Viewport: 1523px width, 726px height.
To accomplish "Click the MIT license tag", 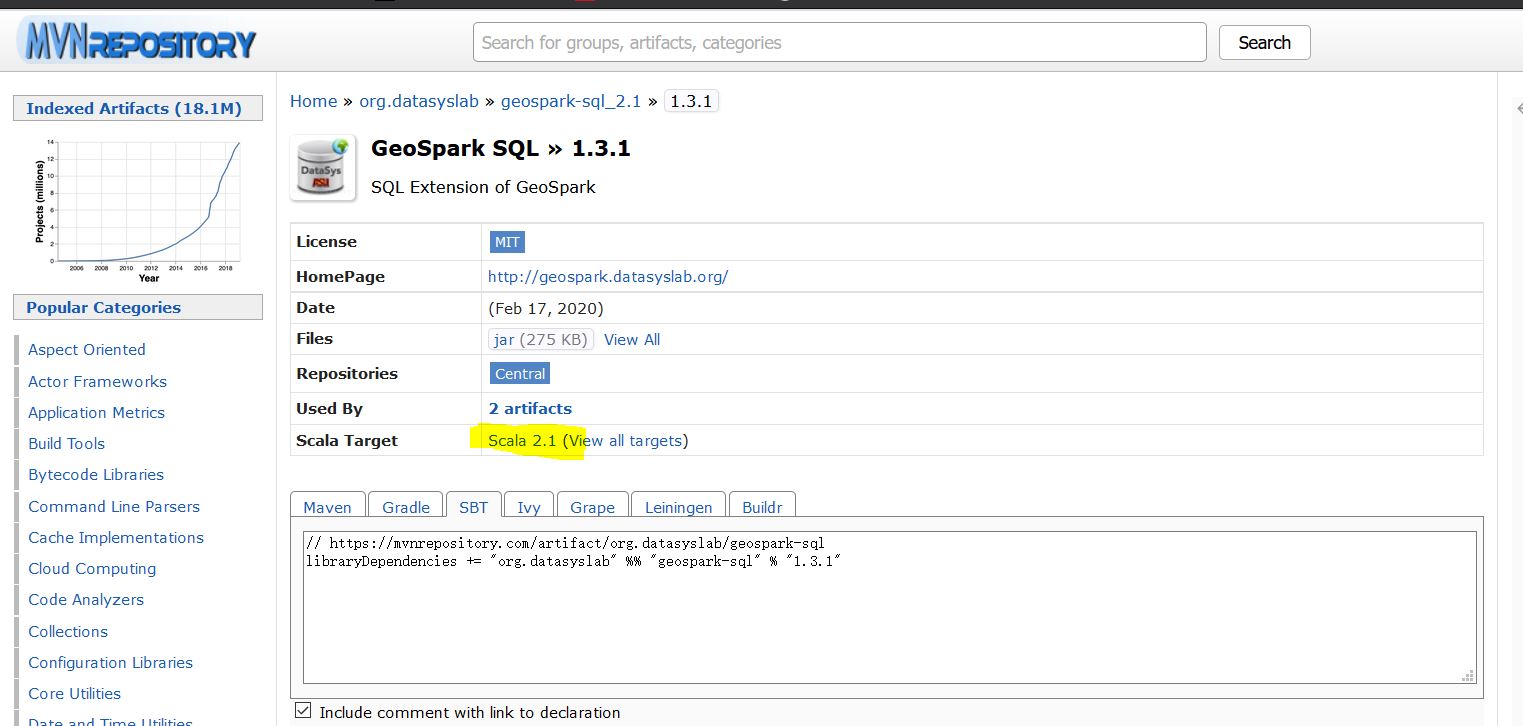I will 507,241.
